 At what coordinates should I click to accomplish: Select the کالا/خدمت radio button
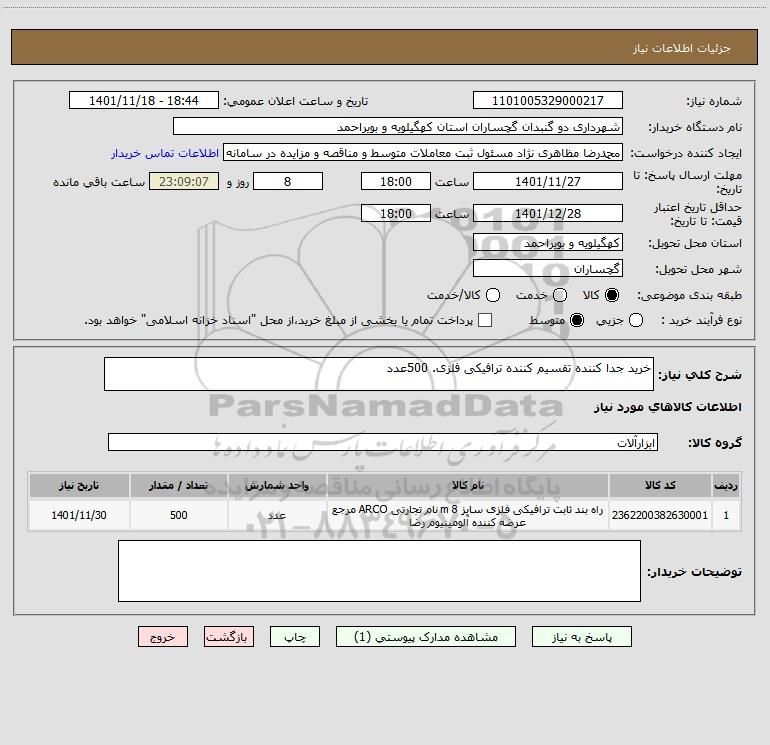[x=493, y=295]
